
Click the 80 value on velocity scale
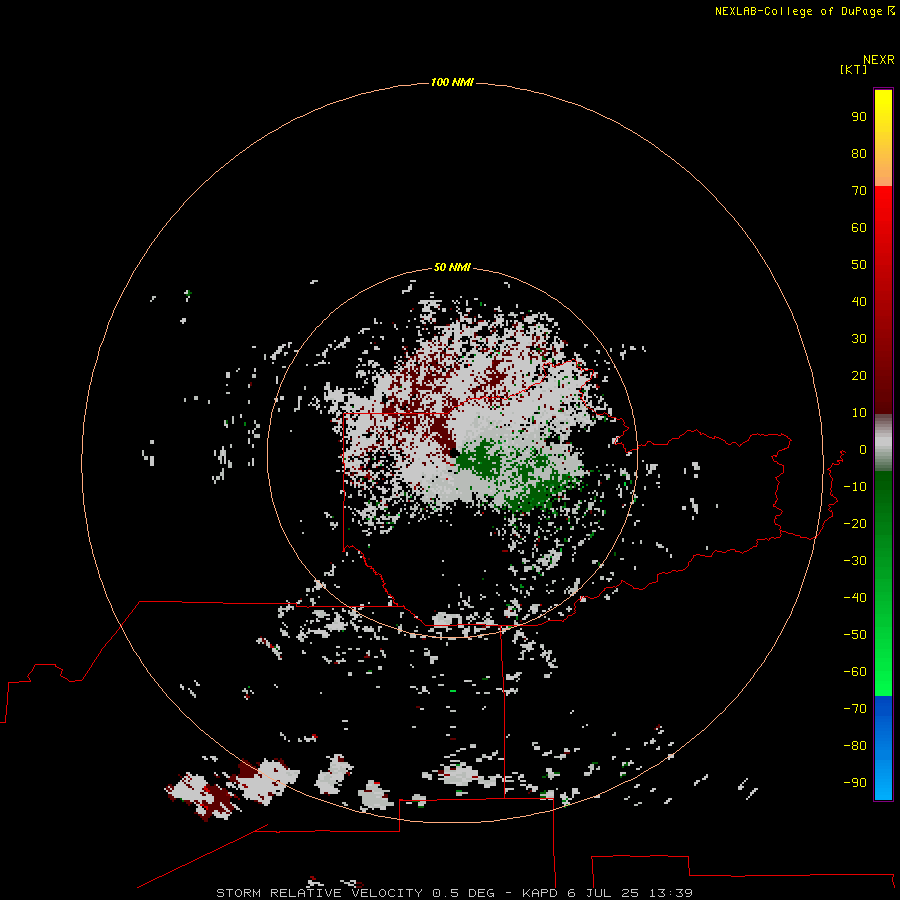tap(859, 153)
